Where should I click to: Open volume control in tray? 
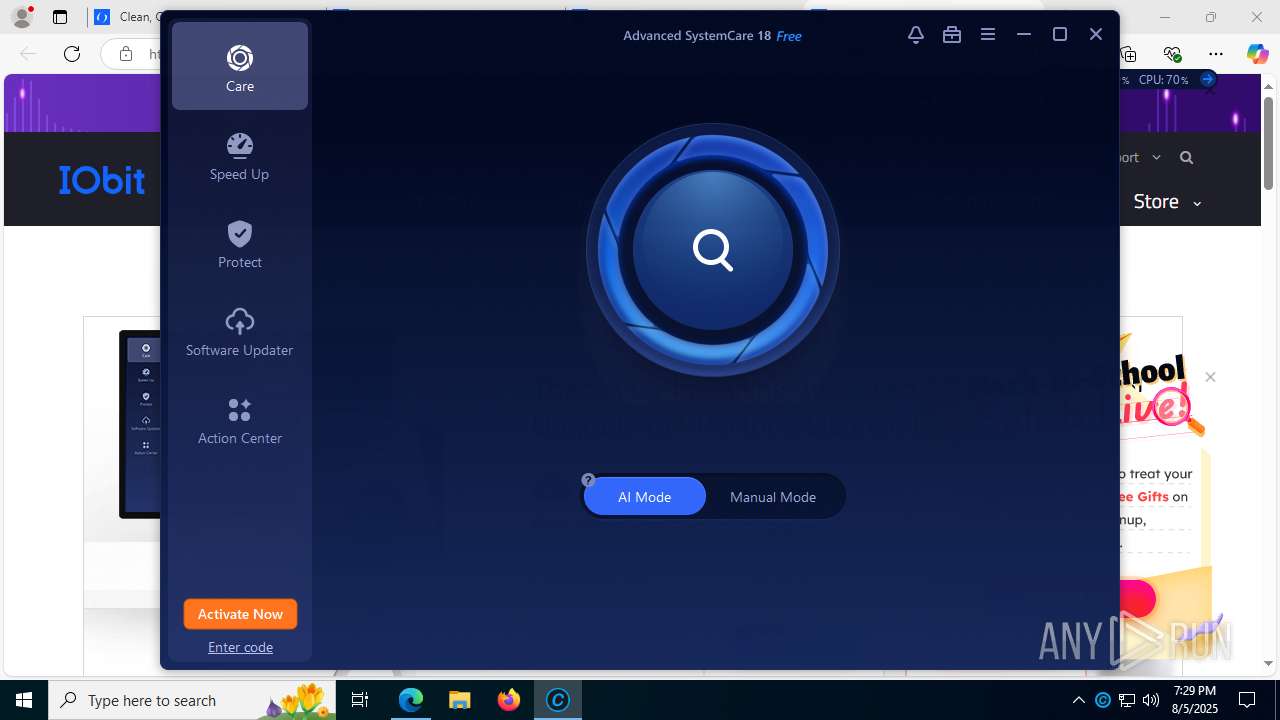(1151, 700)
